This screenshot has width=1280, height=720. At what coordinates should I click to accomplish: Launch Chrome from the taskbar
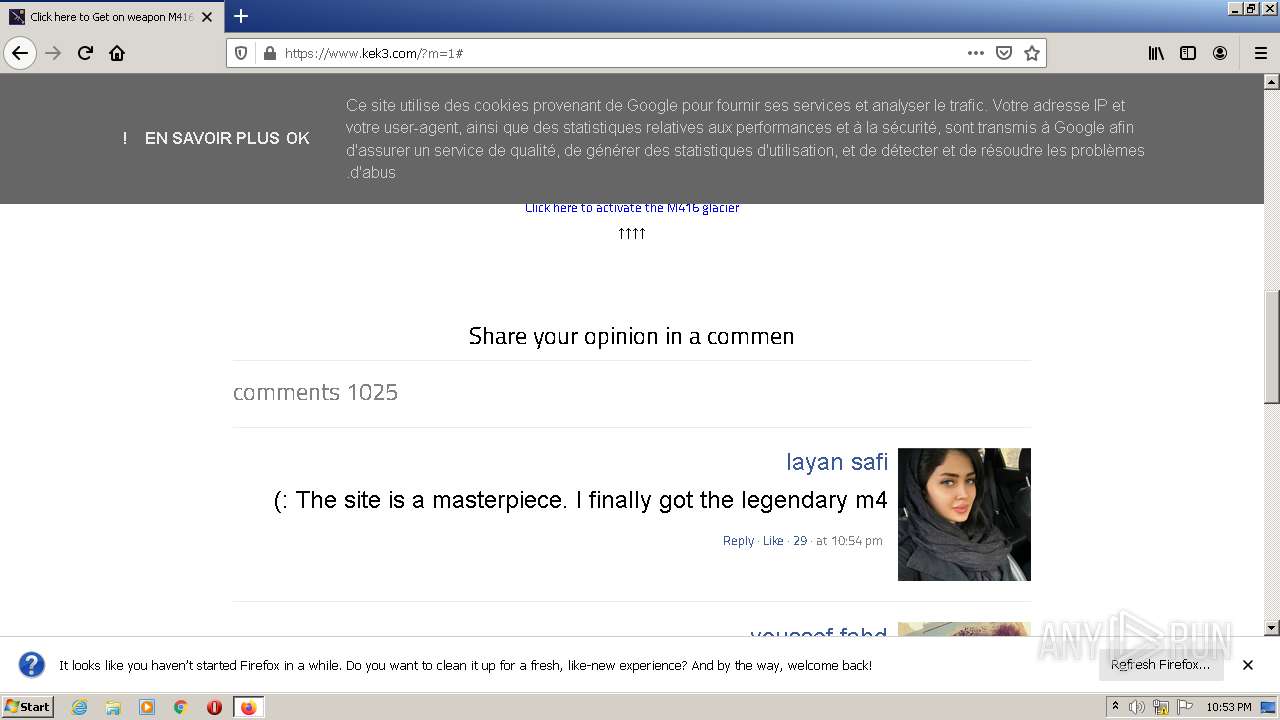coord(181,707)
